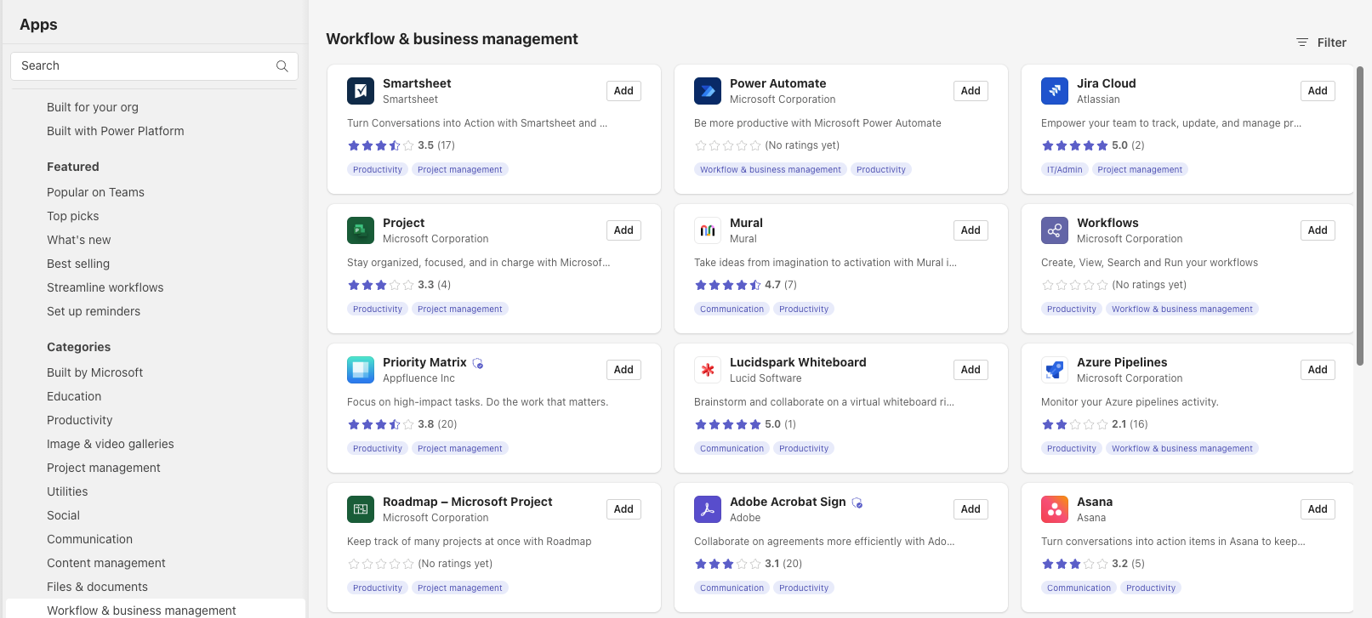Click the Jira Cloud app icon

[x=1054, y=90]
